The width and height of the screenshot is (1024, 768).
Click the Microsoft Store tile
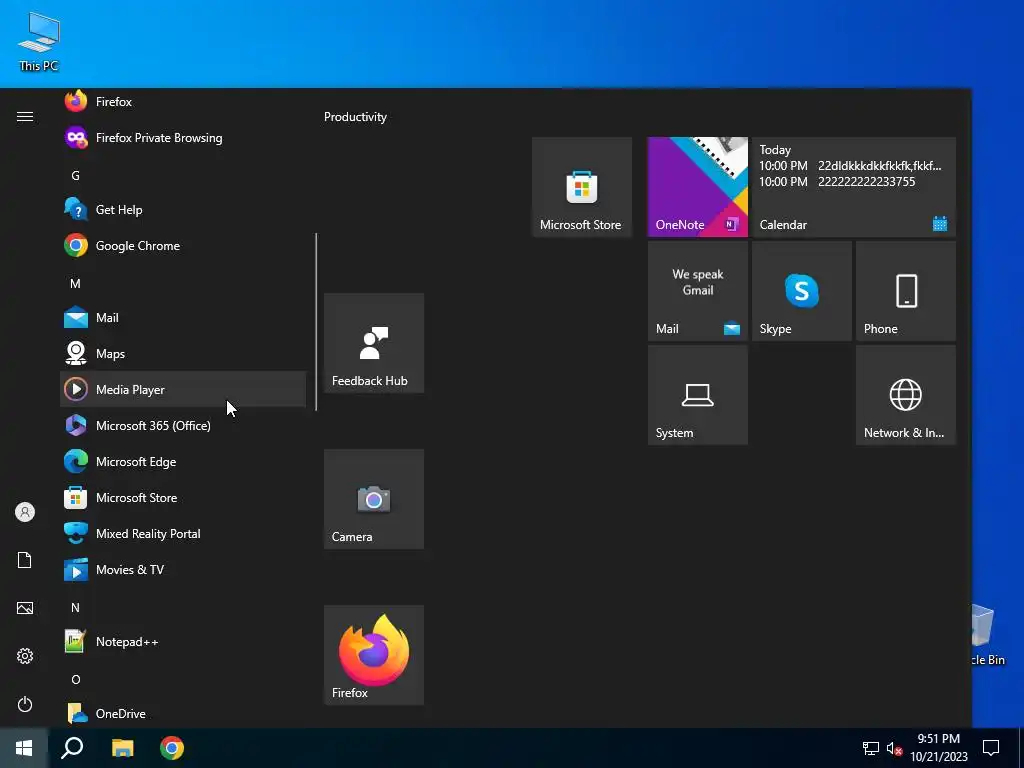(582, 187)
